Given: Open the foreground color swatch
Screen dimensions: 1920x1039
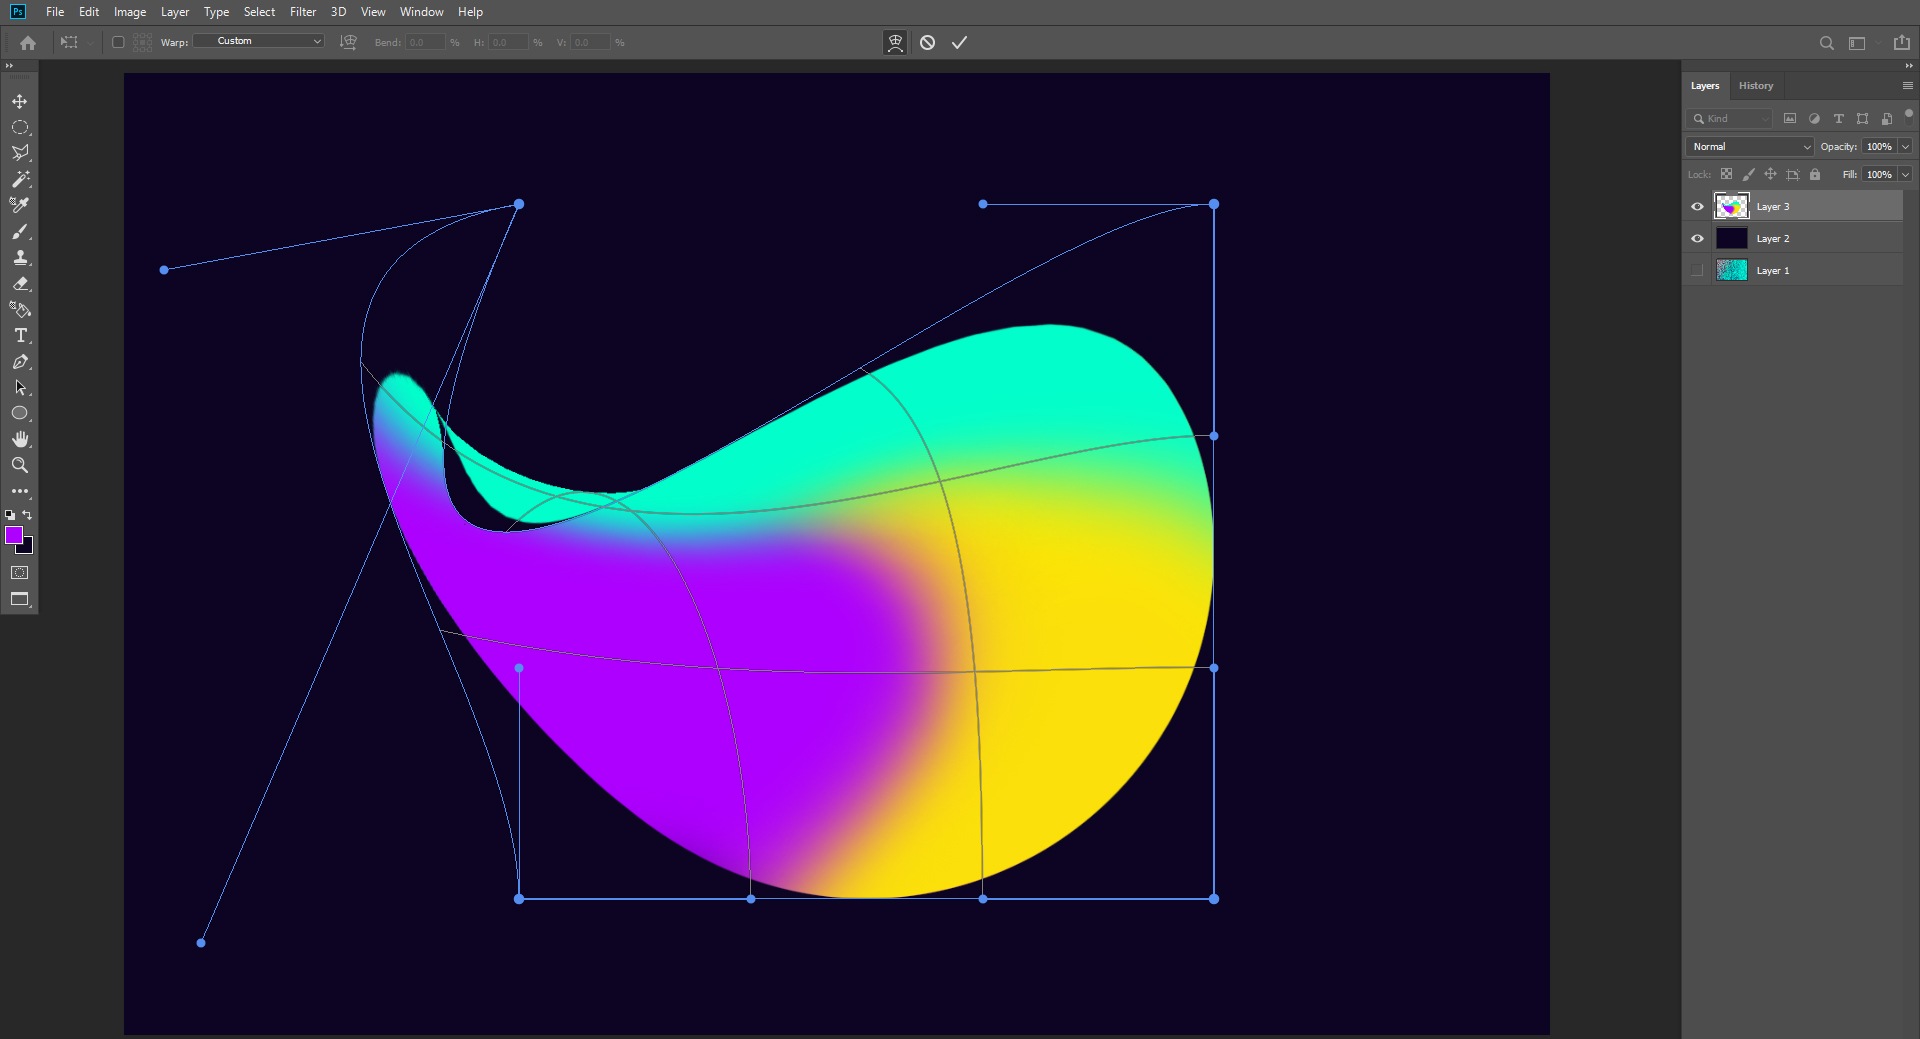Looking at the screenshot, I should pos(15,536).
